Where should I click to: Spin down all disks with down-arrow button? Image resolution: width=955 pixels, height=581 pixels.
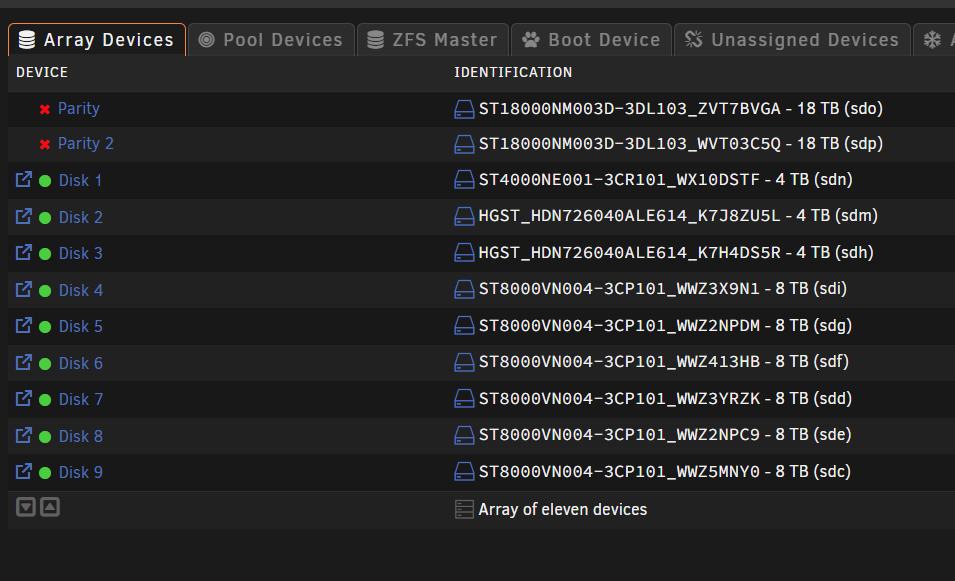coord(26,507)
